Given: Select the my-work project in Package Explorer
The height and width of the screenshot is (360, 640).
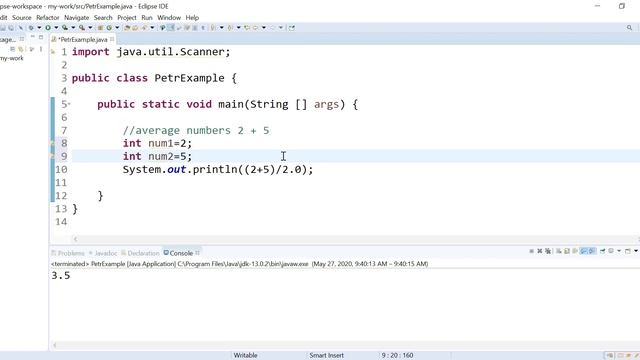Looking at the screenshot, I should coord(12,58).
